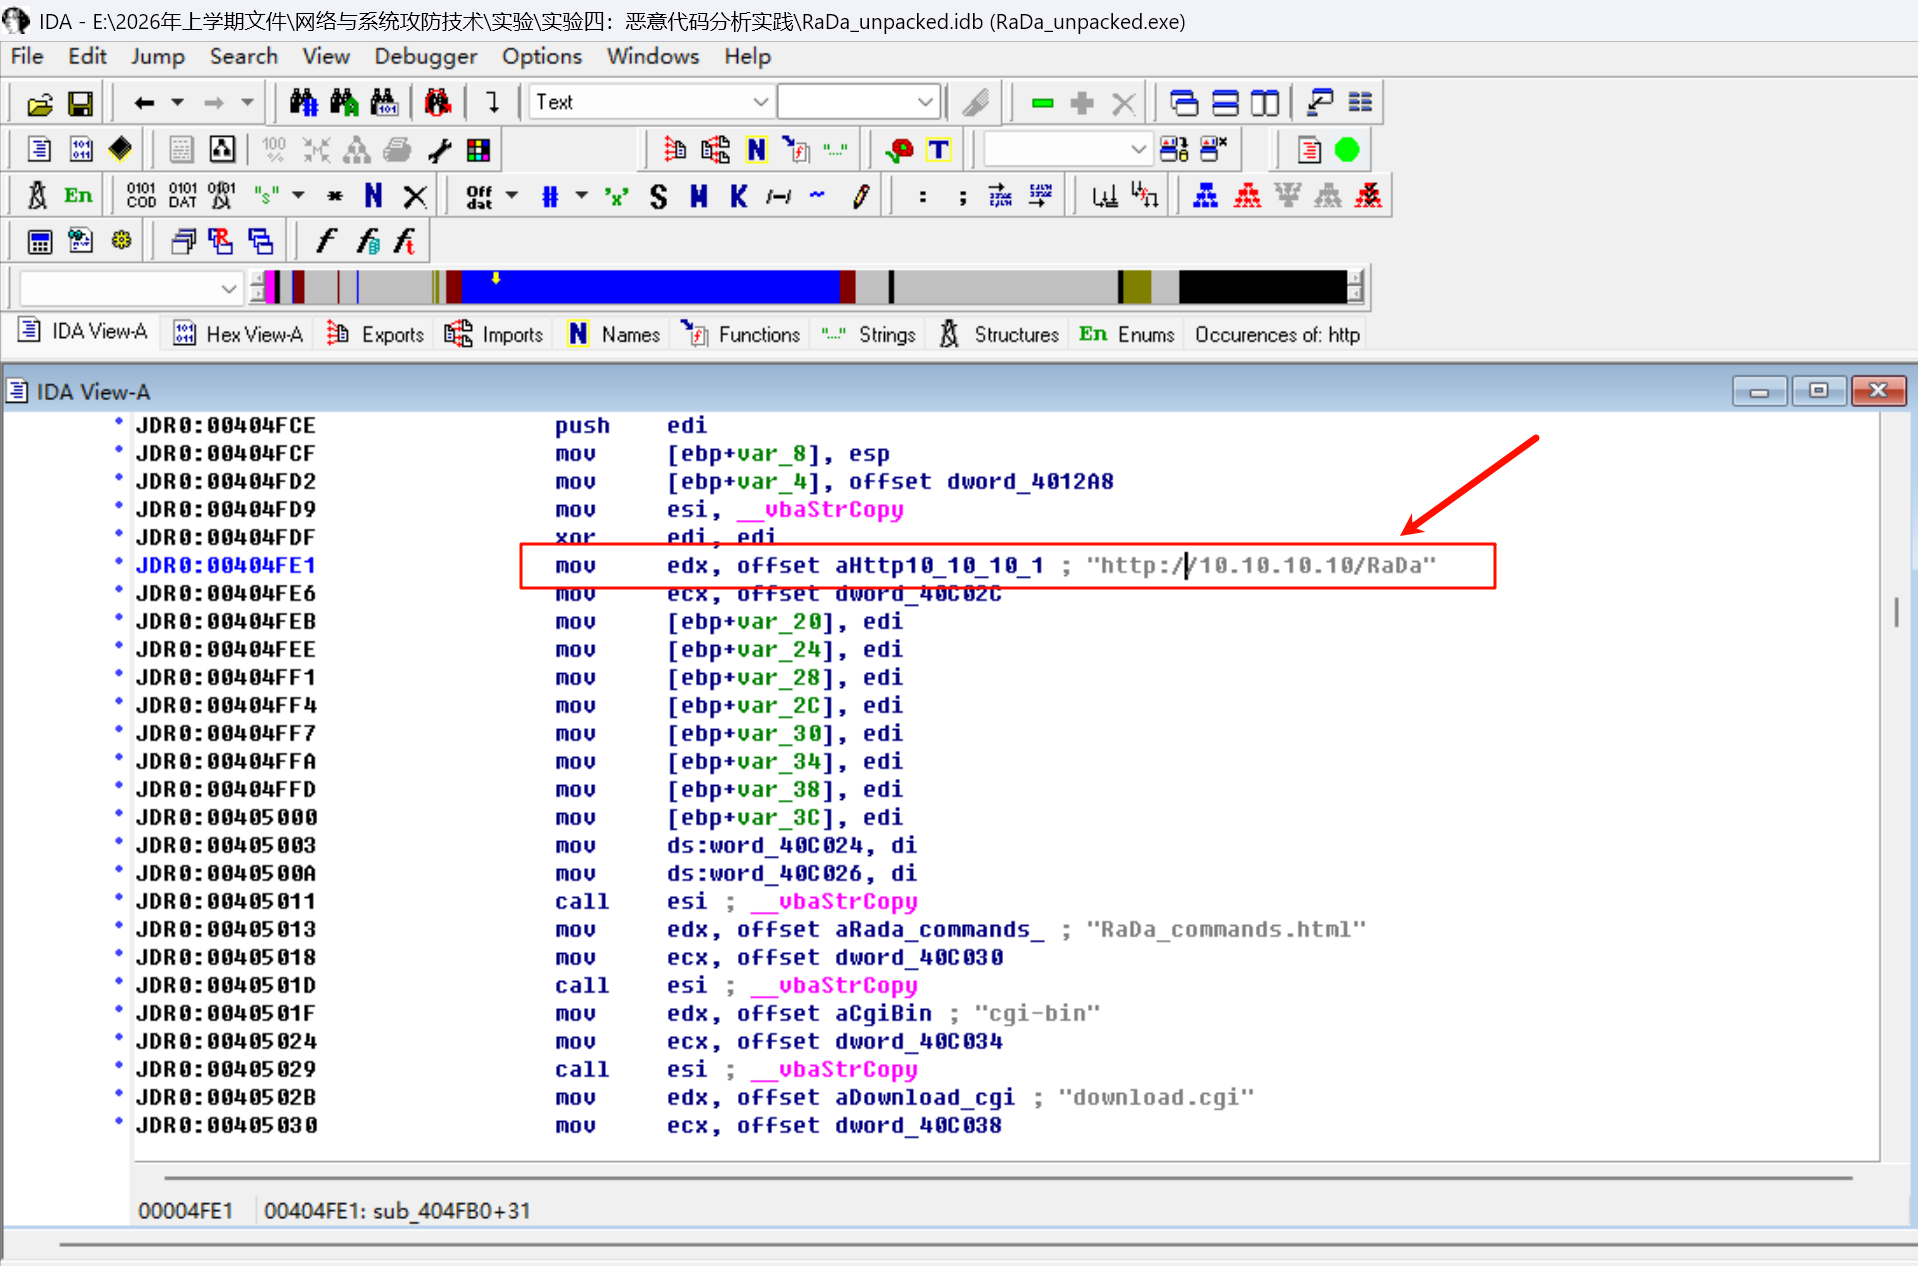
Task: Search for immediate value (binoculars with hash)
Action: (x=304, y=102)
